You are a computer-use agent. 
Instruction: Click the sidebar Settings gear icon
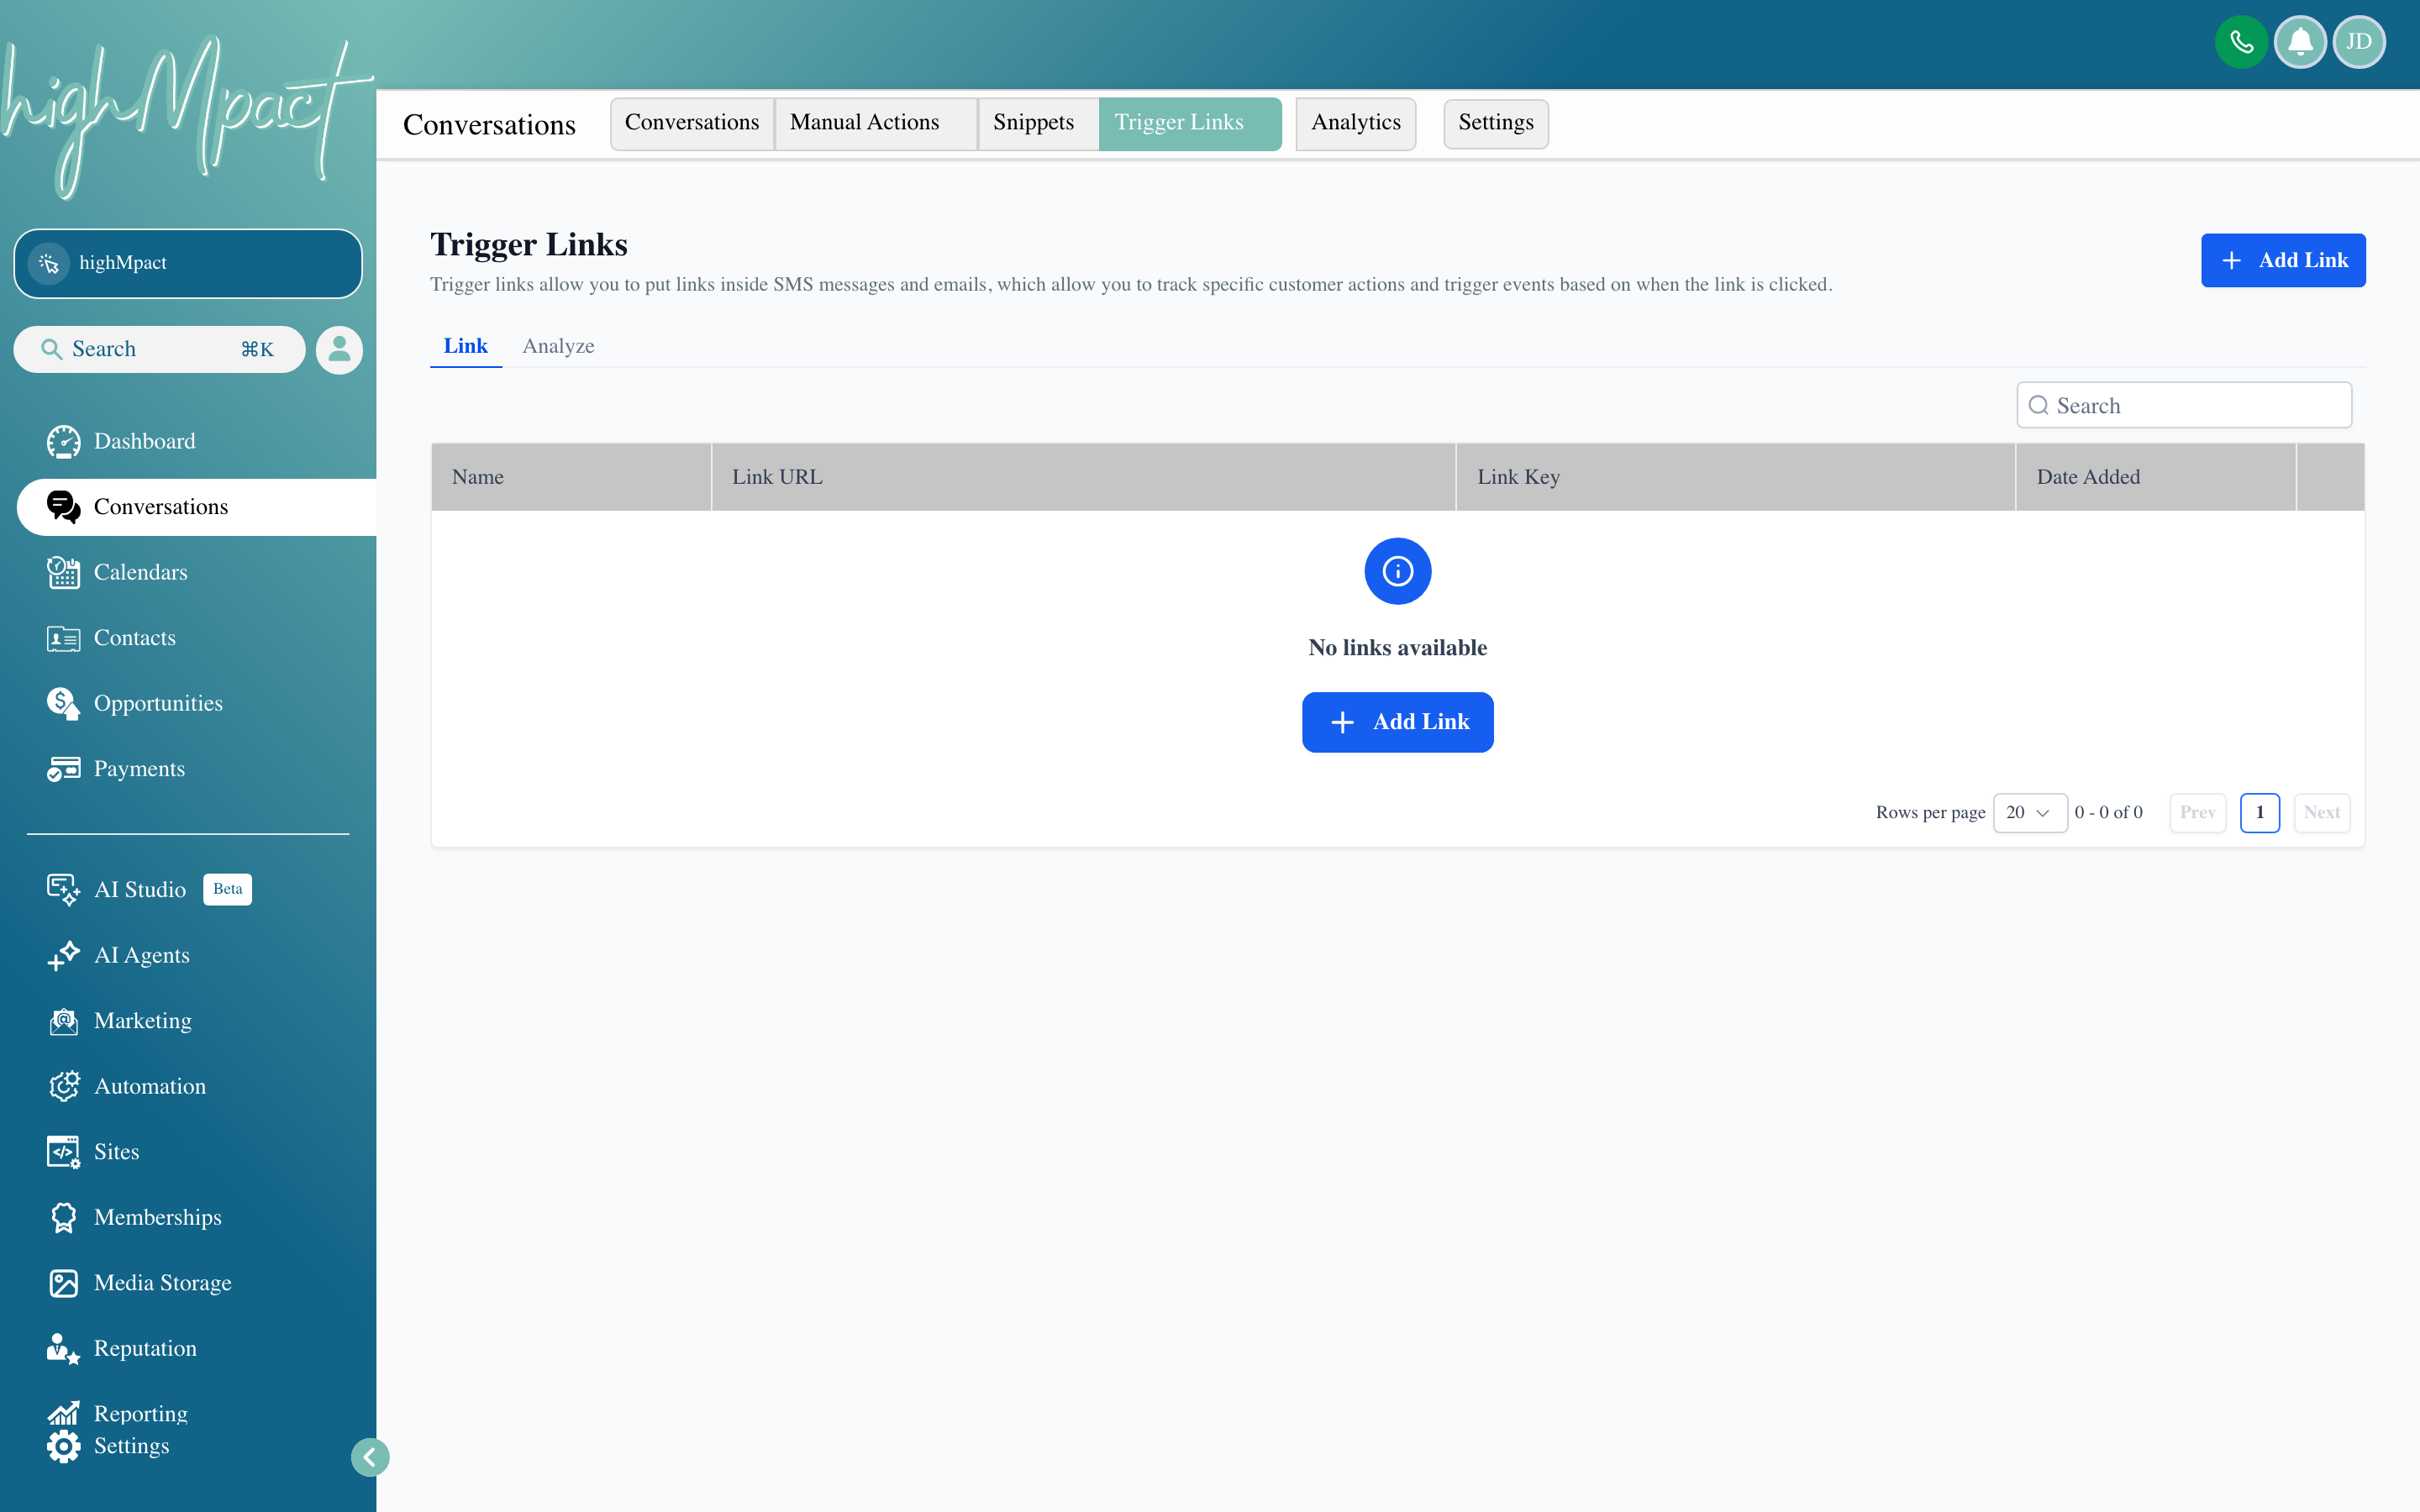tap(63, 1446)
